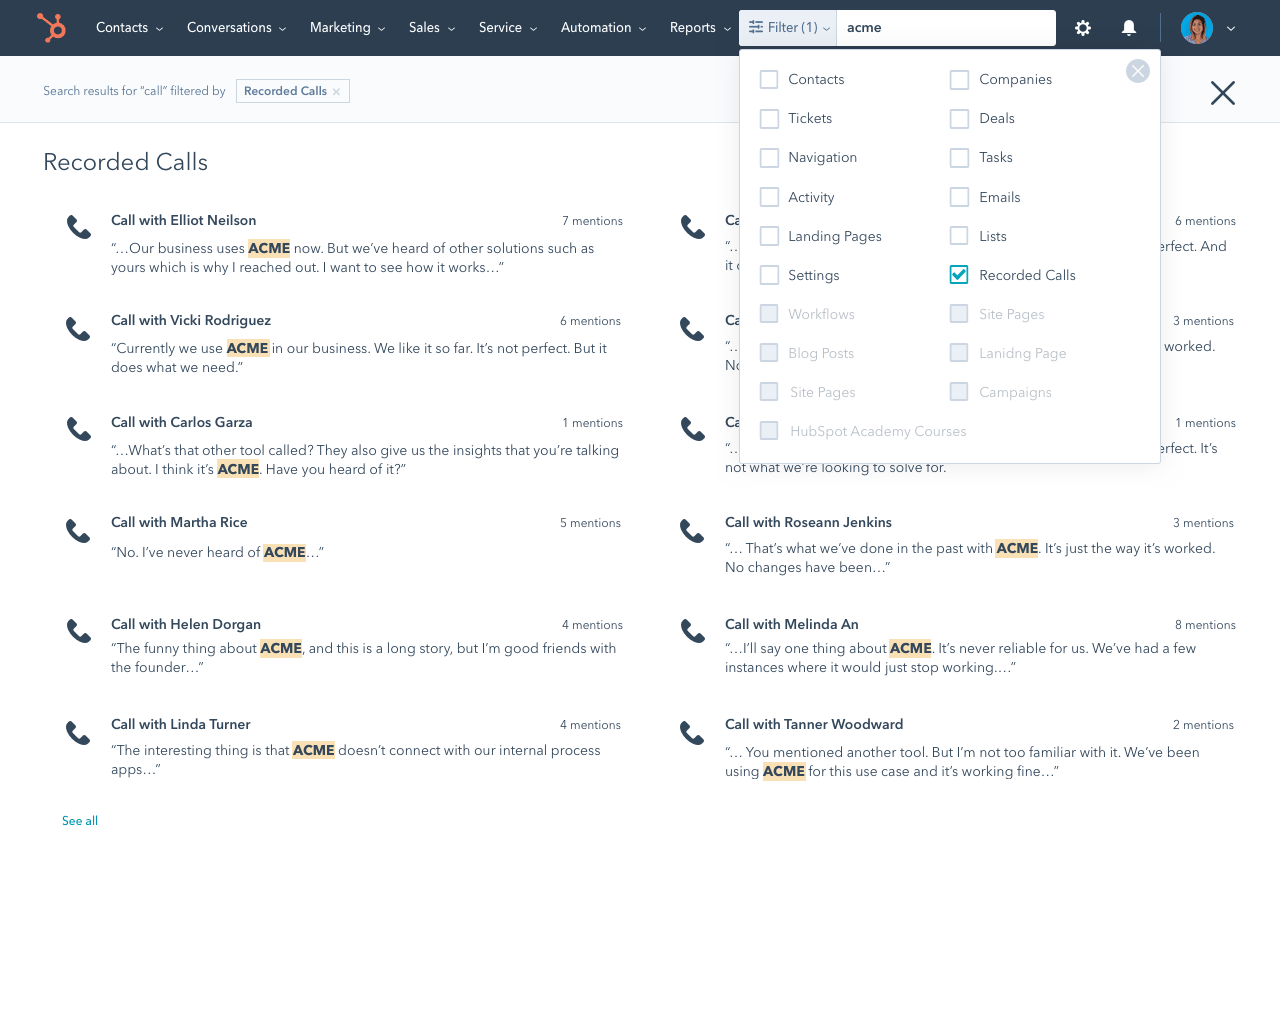Click the HubSpot sprocket logo

pos(51,28)
